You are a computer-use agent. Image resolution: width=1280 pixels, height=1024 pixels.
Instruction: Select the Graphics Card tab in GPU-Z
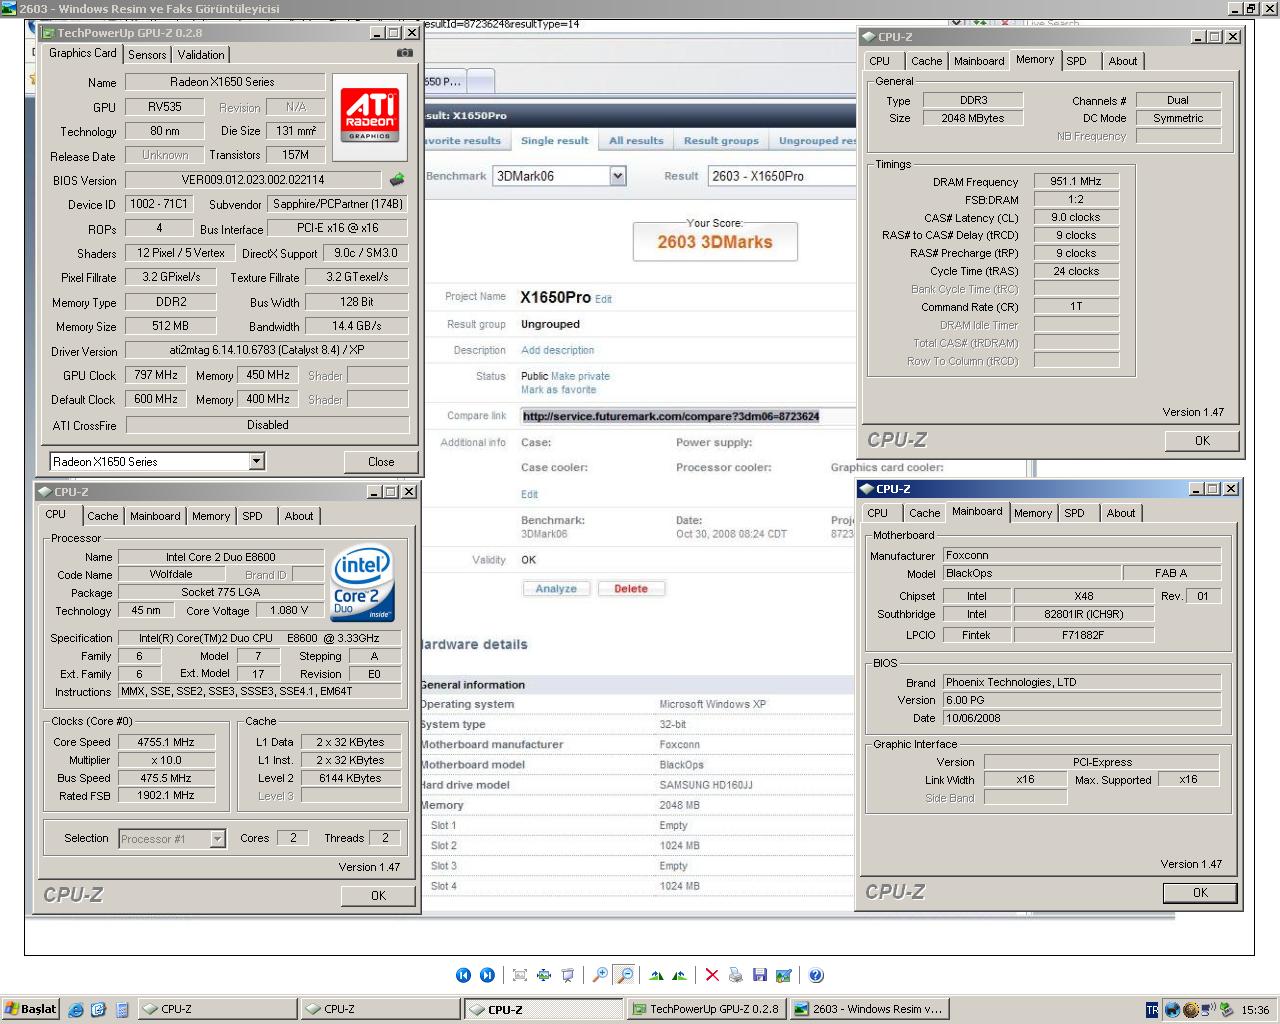click(83, 53)
